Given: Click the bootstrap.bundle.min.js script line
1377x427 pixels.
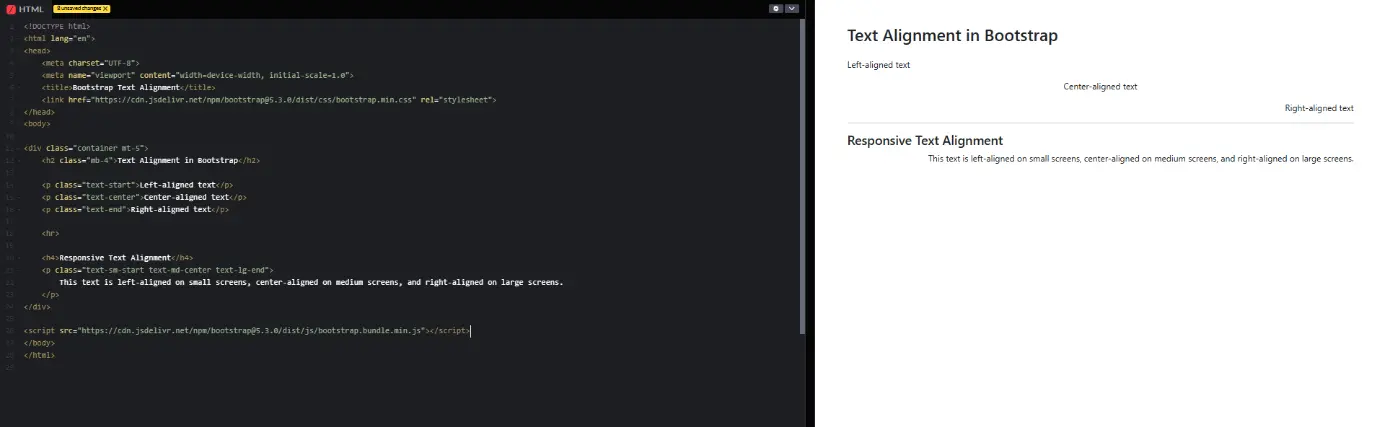Looking at the screenshot, I should [246, 330].
